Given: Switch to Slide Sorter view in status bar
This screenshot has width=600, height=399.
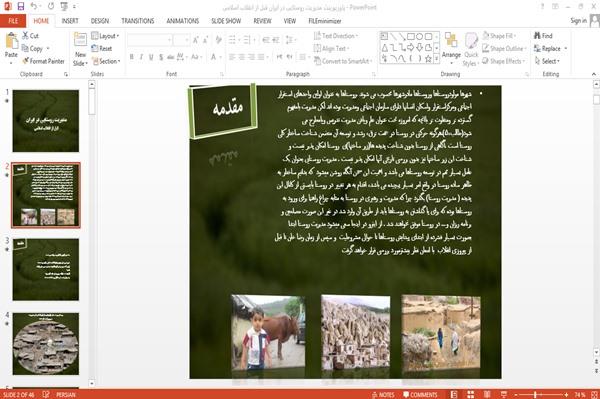Looking at the screenshot, I should [470, 394].
